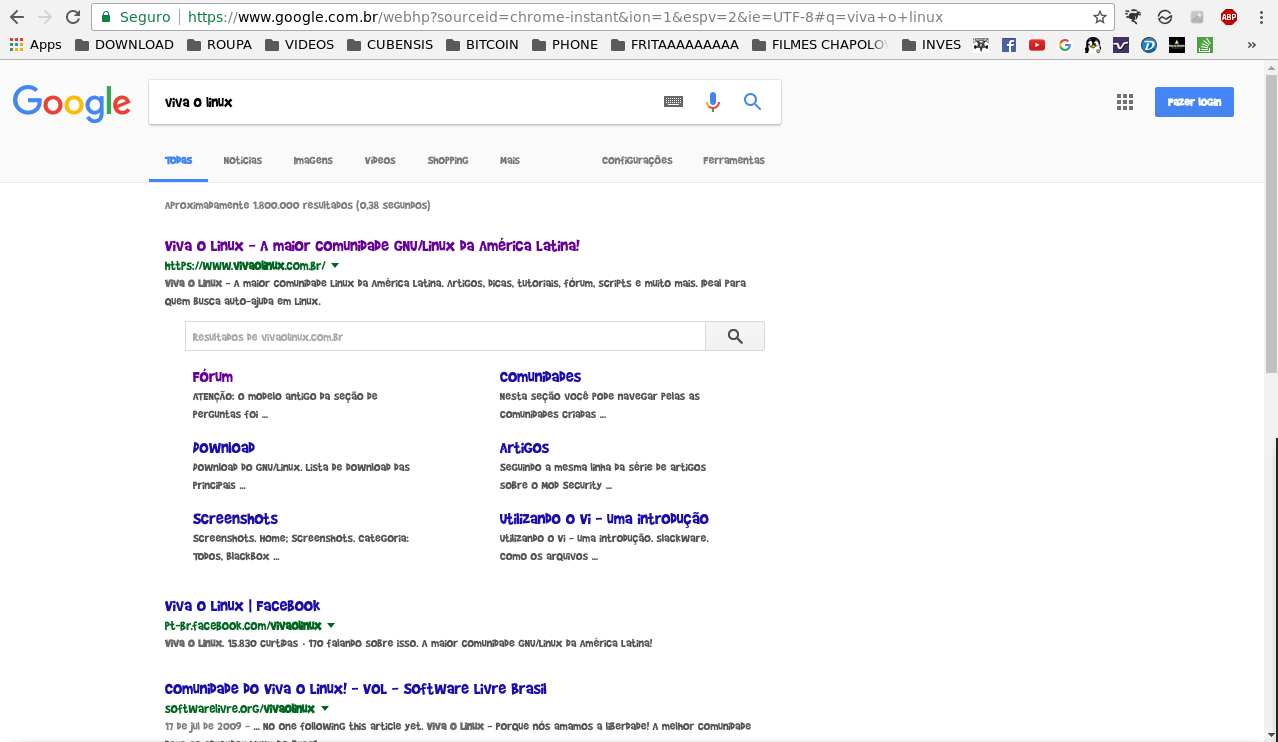Open the penguin Tux bookmark icon
This screenshot has width=1278, height=742.
coord(1093,45)
